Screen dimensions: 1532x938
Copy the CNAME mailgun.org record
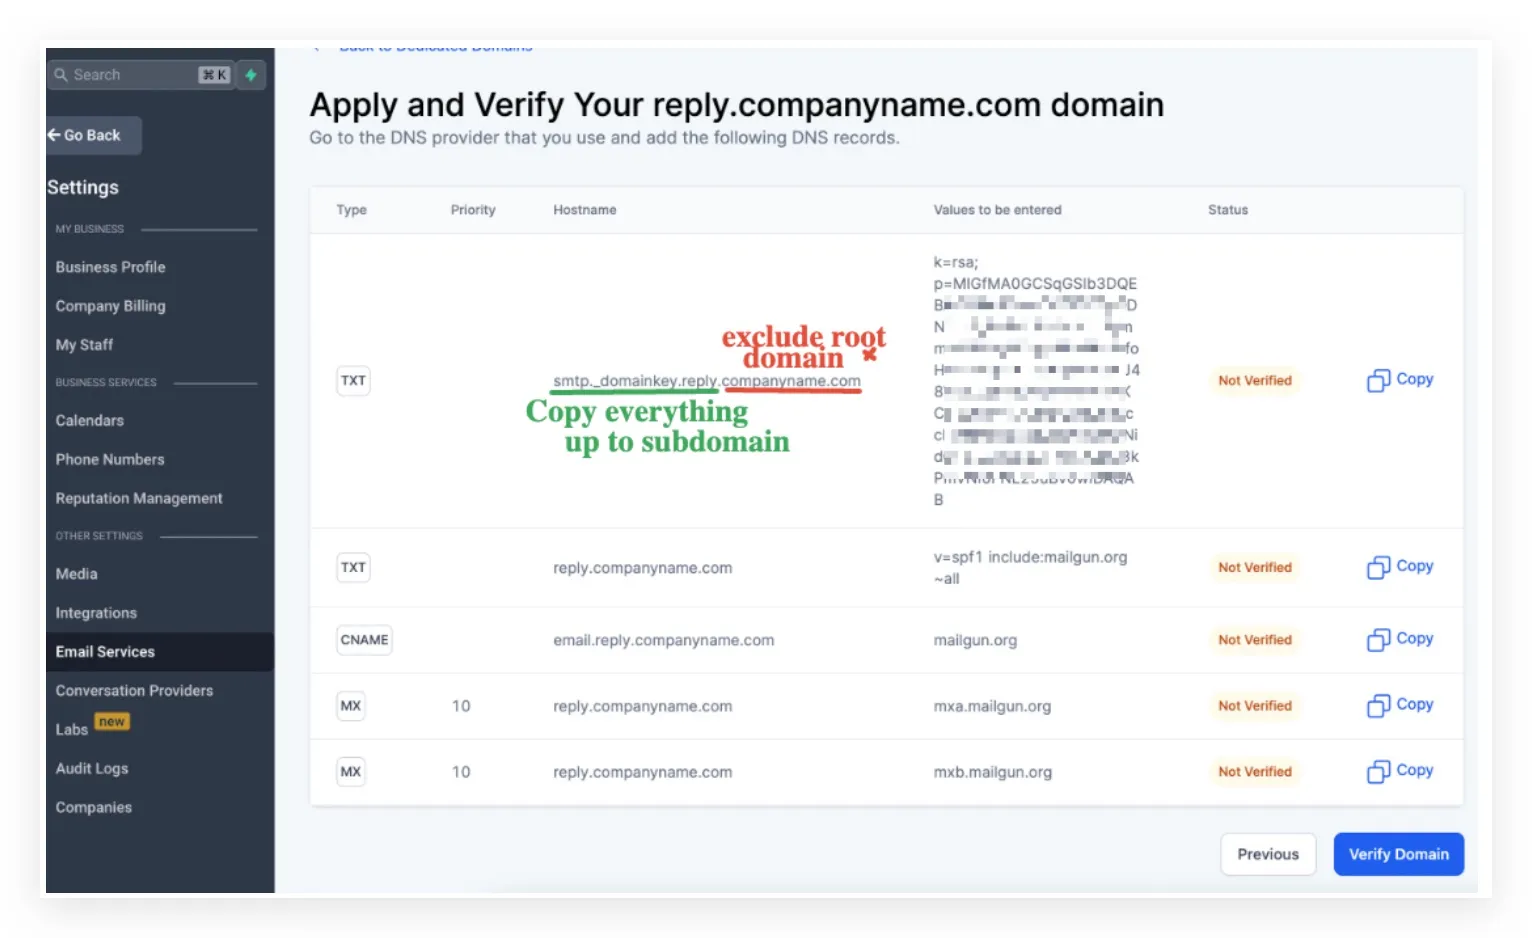[1400, 639]
